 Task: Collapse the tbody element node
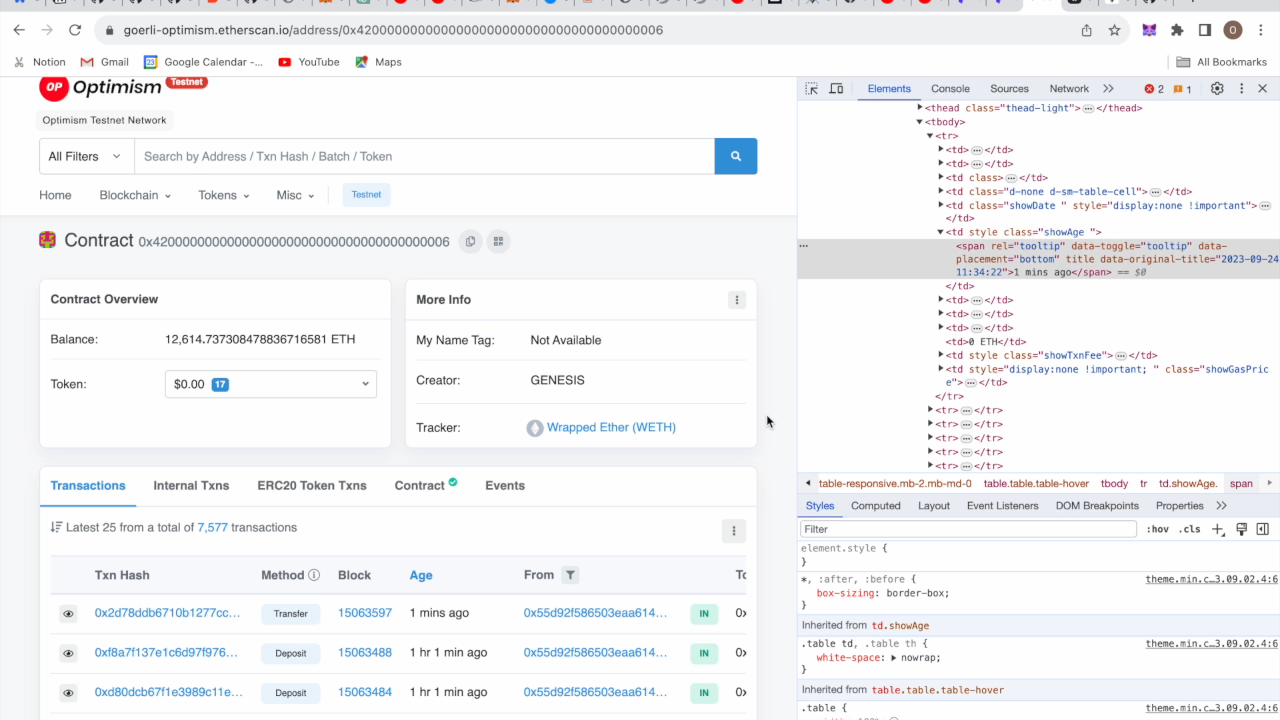click(x=920, y=122)
